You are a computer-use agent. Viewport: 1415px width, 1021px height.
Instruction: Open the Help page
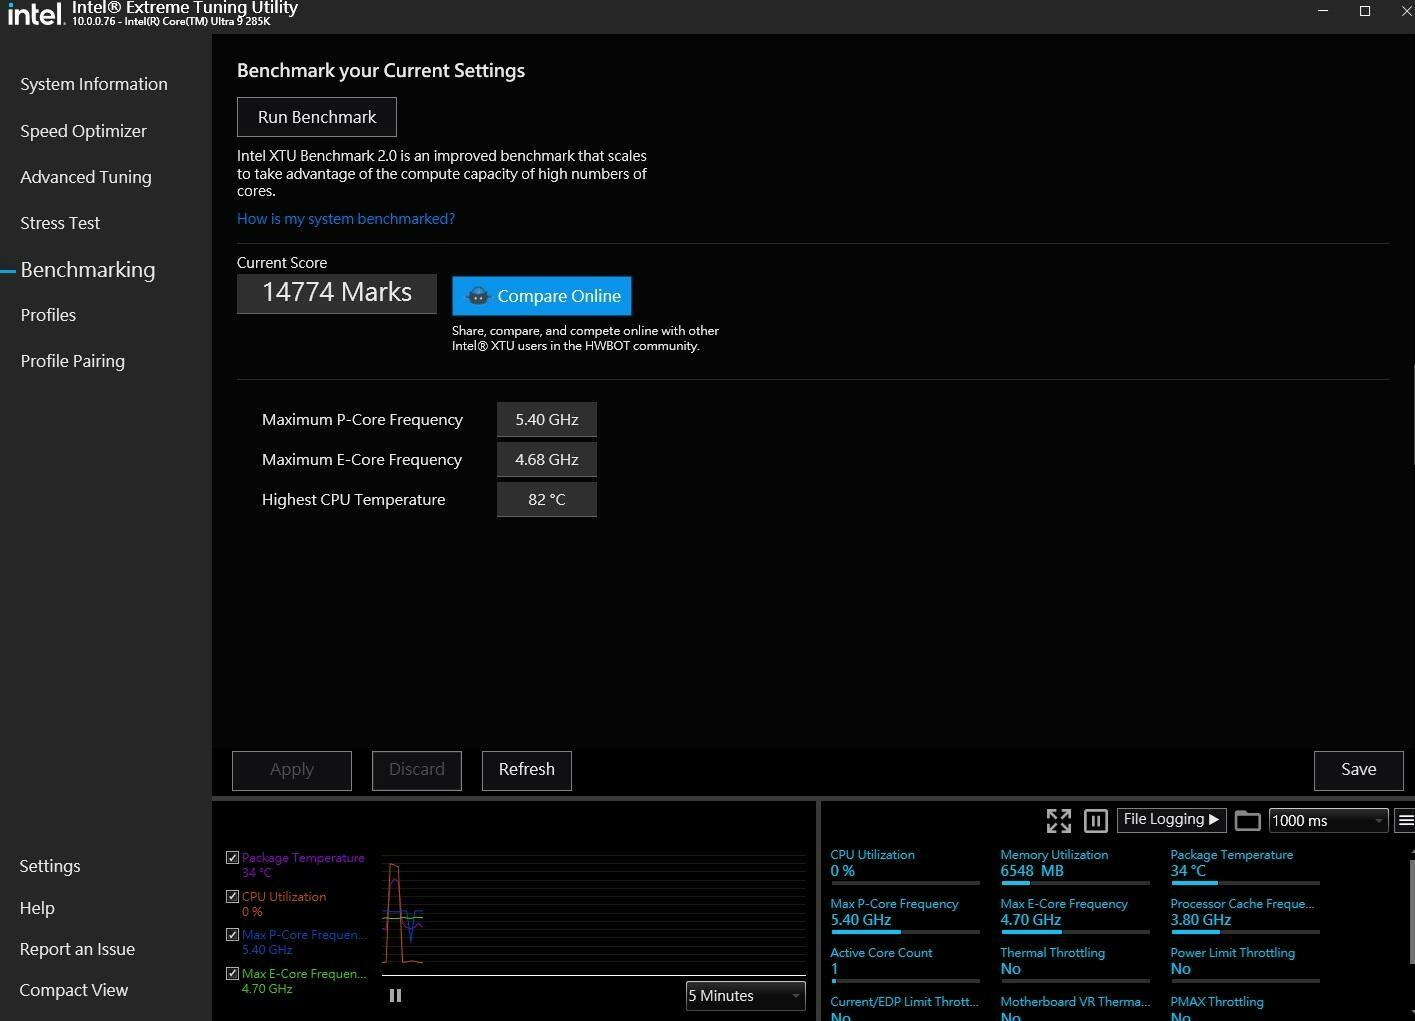37,908
